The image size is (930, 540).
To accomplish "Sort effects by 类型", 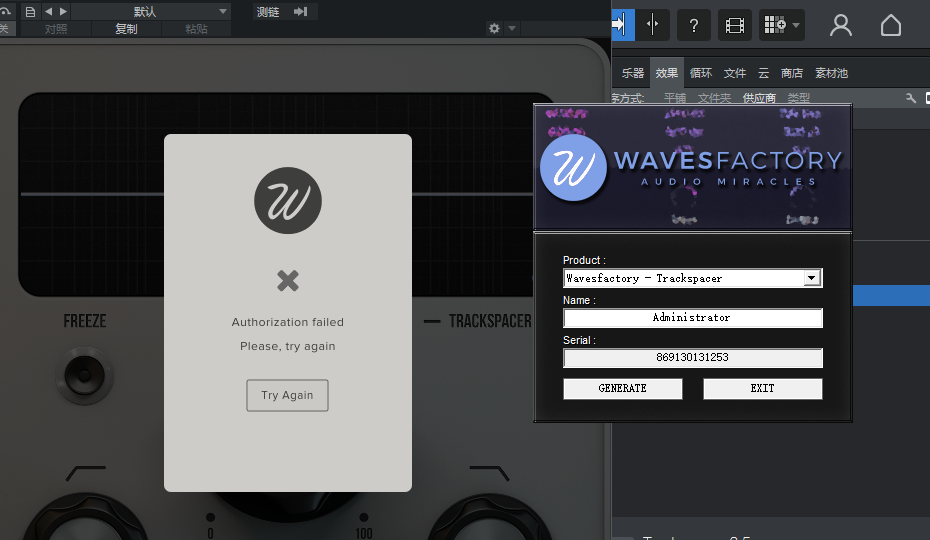I will pyautogui.click(x=798, y=98).
